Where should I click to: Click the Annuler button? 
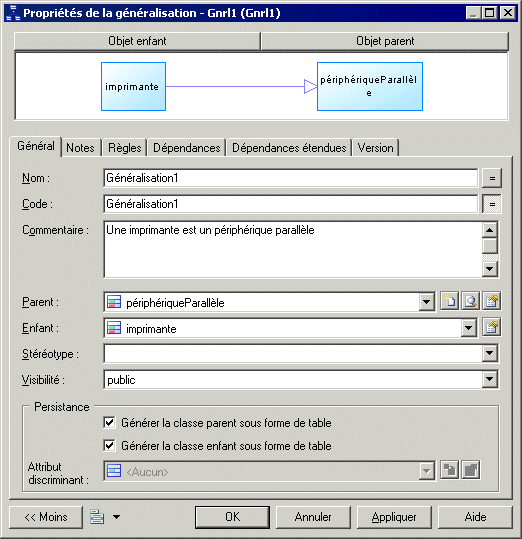click(313, 517)
